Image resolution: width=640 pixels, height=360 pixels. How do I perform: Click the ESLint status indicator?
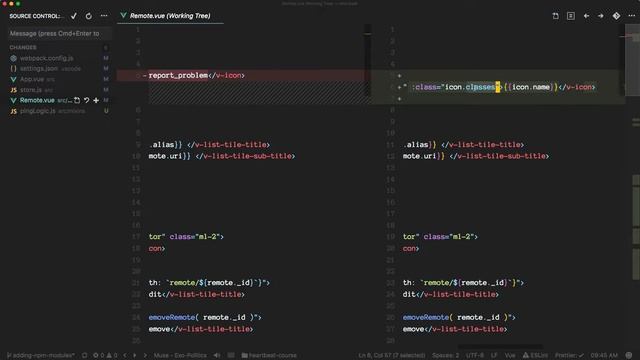point(535,356)
